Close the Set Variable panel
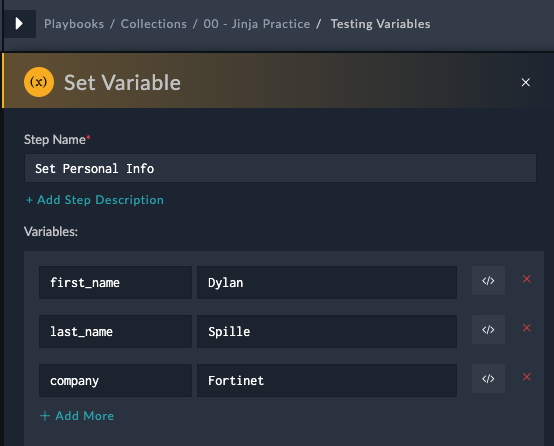The image size is (554, 446). 526,82
